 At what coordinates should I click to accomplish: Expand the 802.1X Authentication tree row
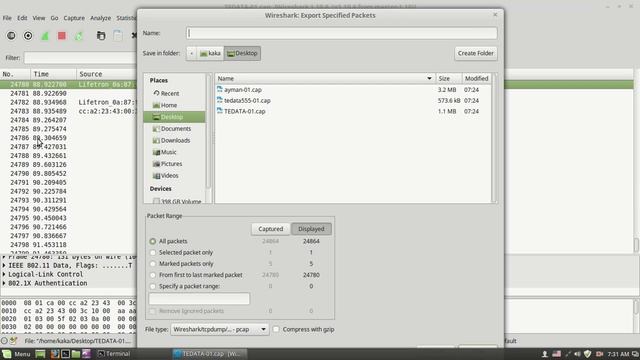(x=4, y=283)
